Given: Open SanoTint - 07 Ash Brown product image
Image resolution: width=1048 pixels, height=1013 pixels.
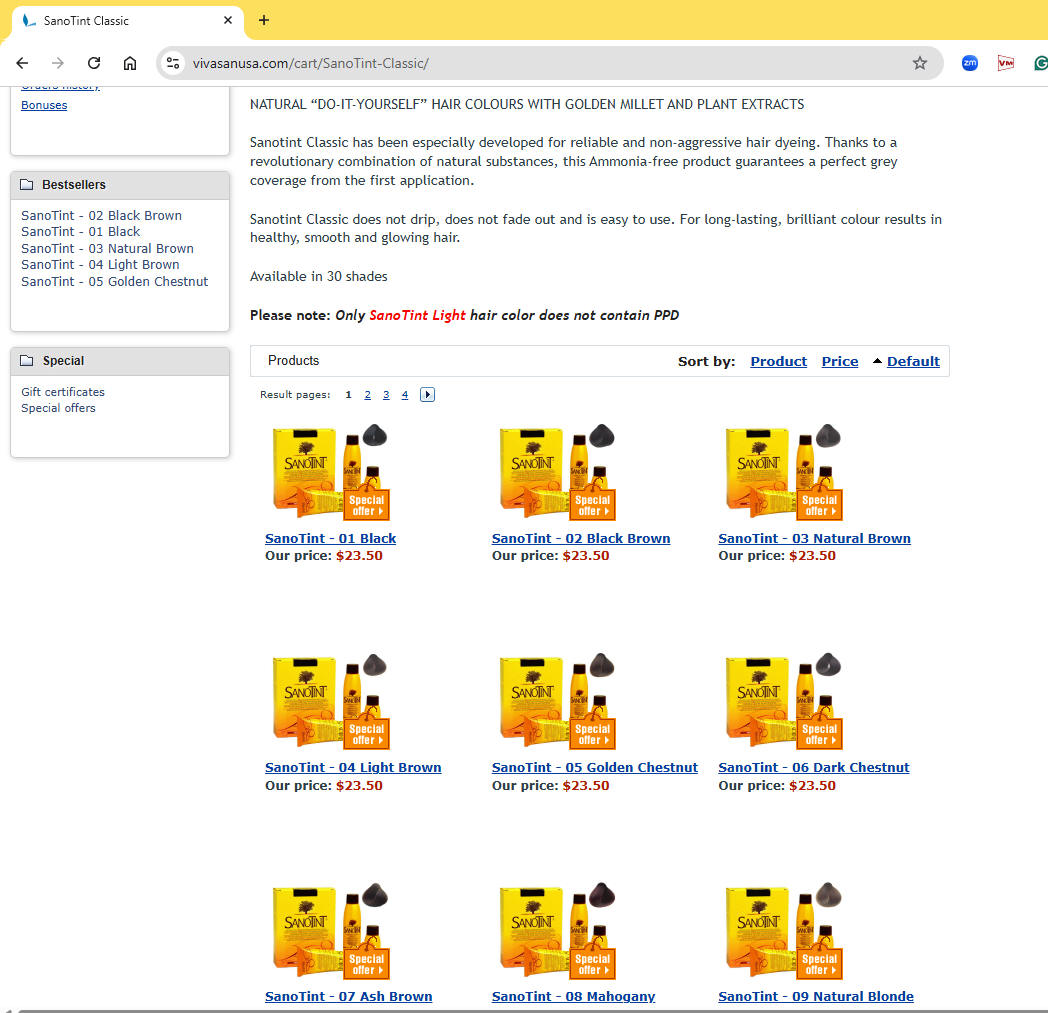Looking at the screenshot, I should coord(331,931).
